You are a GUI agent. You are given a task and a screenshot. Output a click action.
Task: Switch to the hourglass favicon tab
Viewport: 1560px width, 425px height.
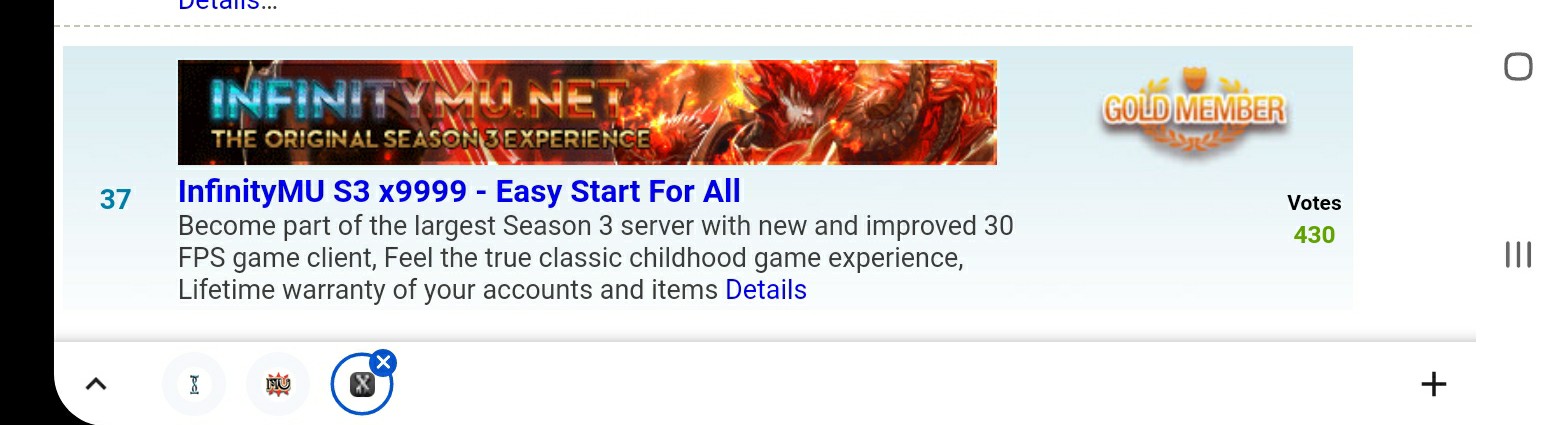(194, 384)
